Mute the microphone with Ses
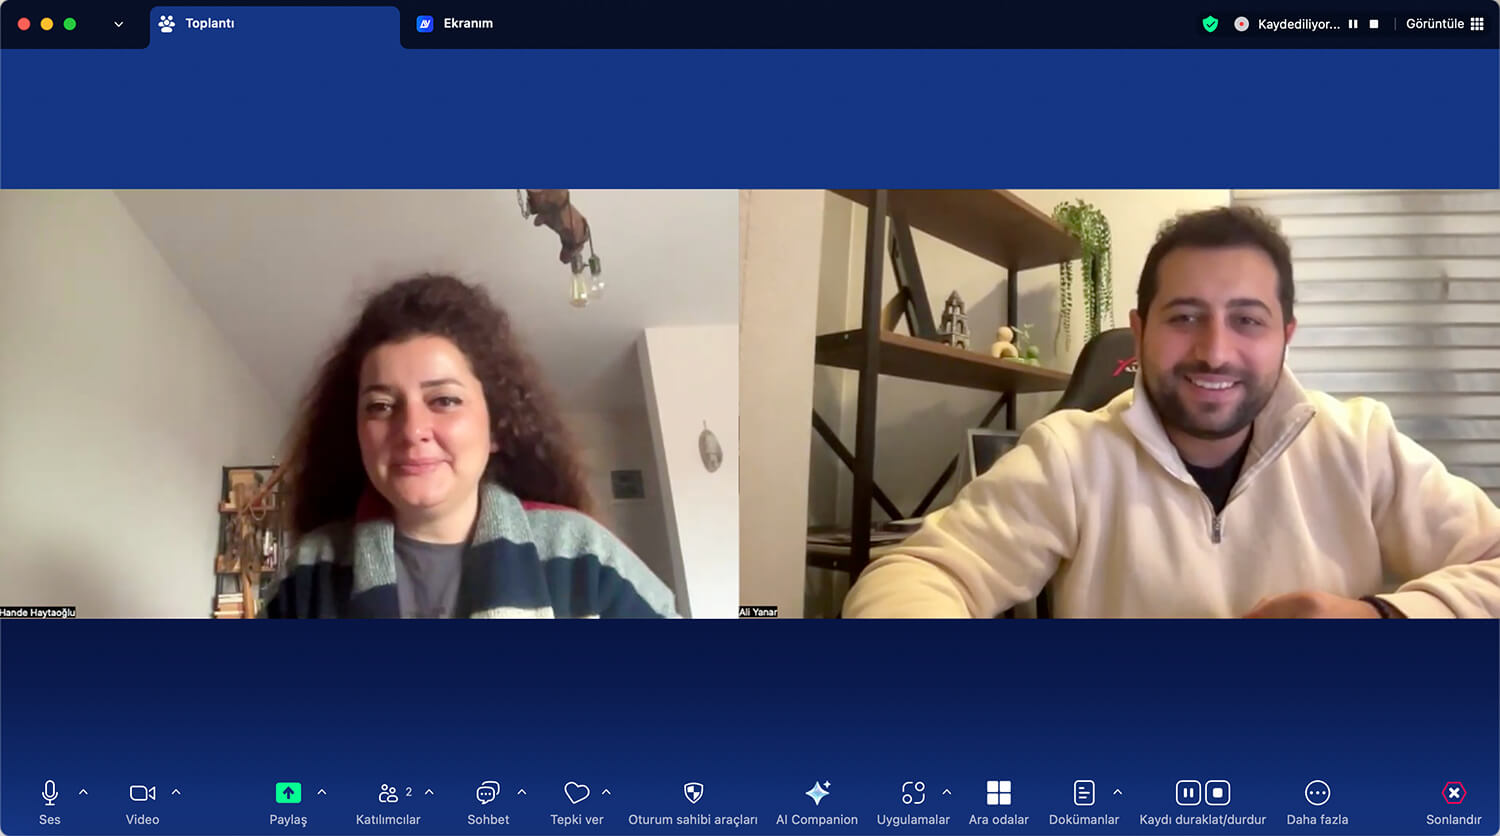This screenshot has height=836, width=1500. pos(50,793)
